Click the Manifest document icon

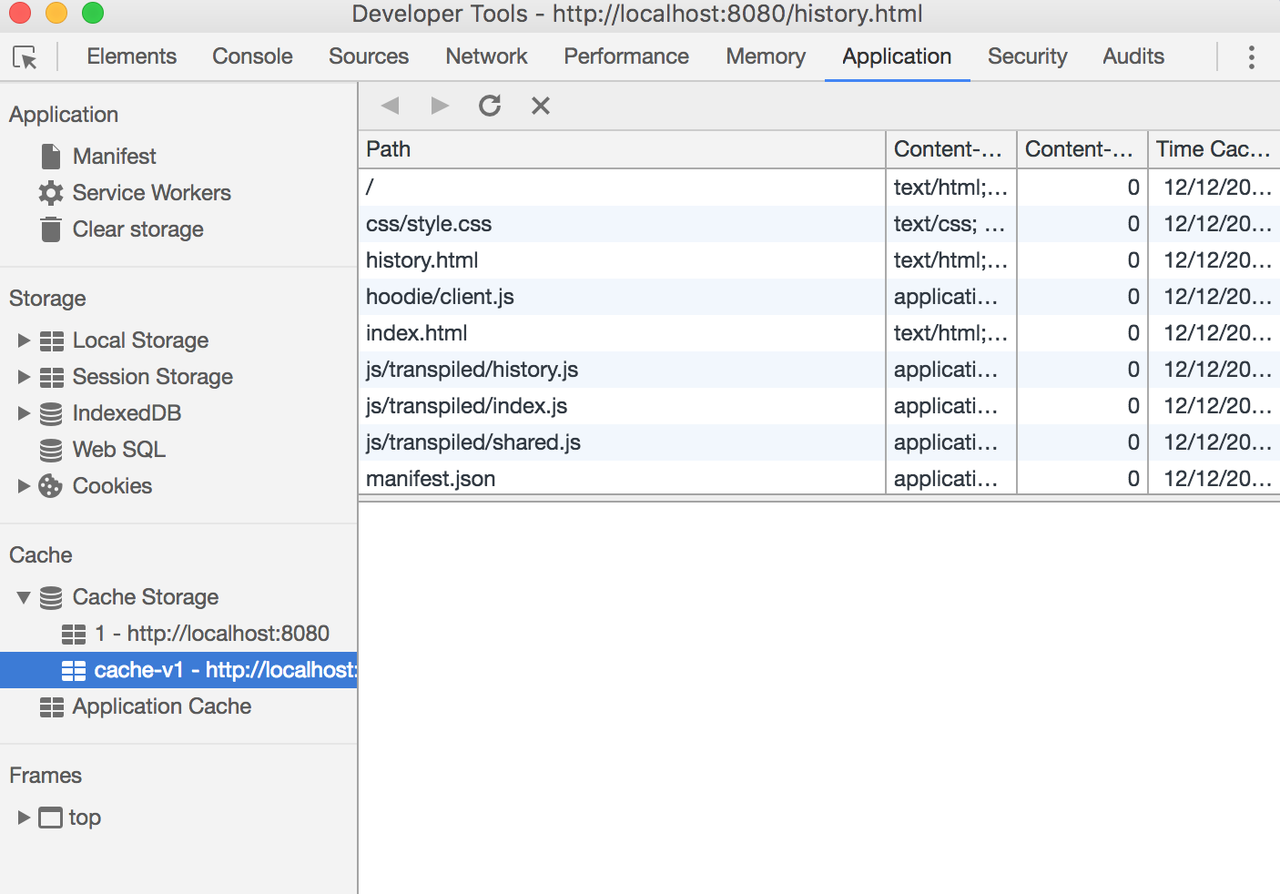51,156
